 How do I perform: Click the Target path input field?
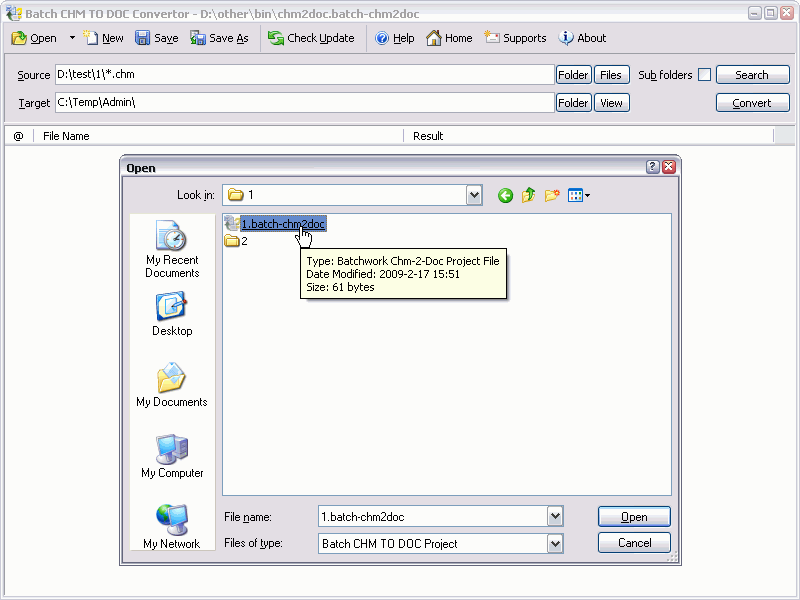click(305, 103)
